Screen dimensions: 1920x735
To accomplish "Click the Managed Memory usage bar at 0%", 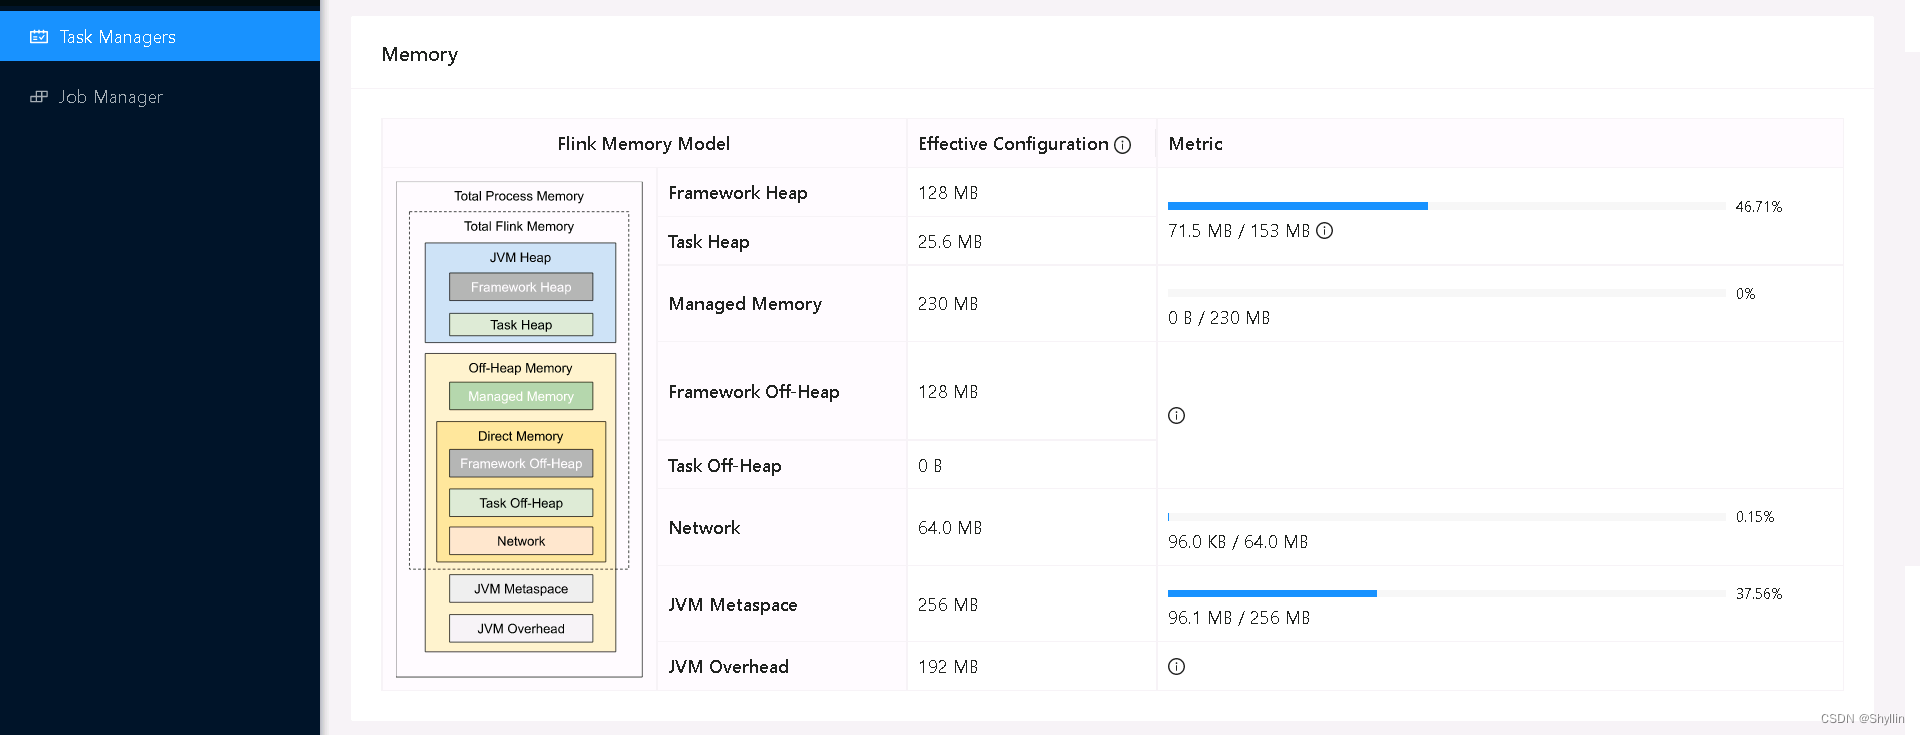I will [x=1447, y=293].
